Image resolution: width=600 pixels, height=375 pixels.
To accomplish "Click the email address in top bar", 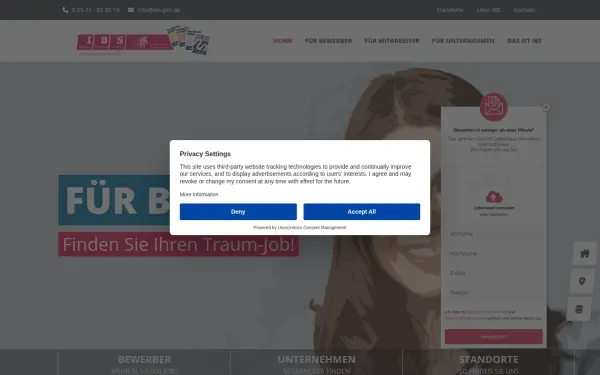I will [159, 10].
